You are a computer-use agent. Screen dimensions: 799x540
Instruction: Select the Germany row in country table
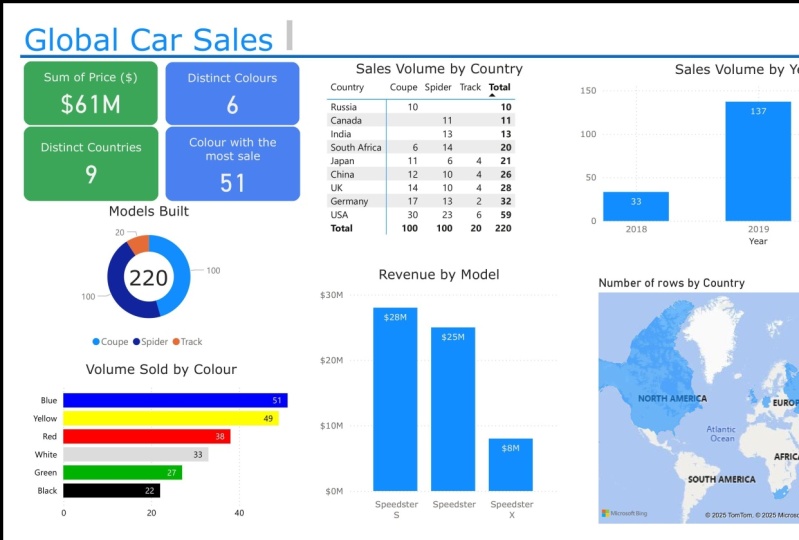coord(421,201)
